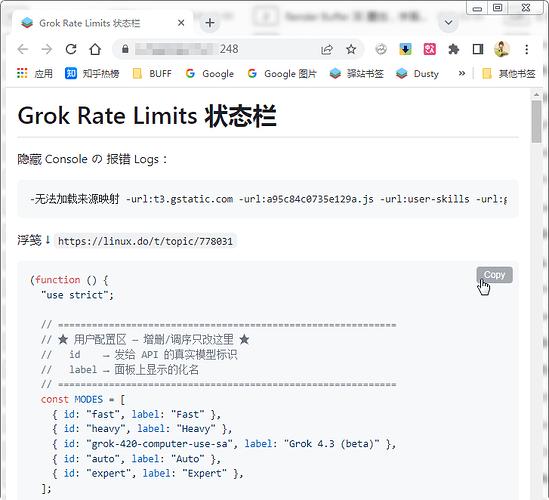Screen dimensions: 549x500
Task: Bookmark this page with the star icon
Action: (351, 49)
